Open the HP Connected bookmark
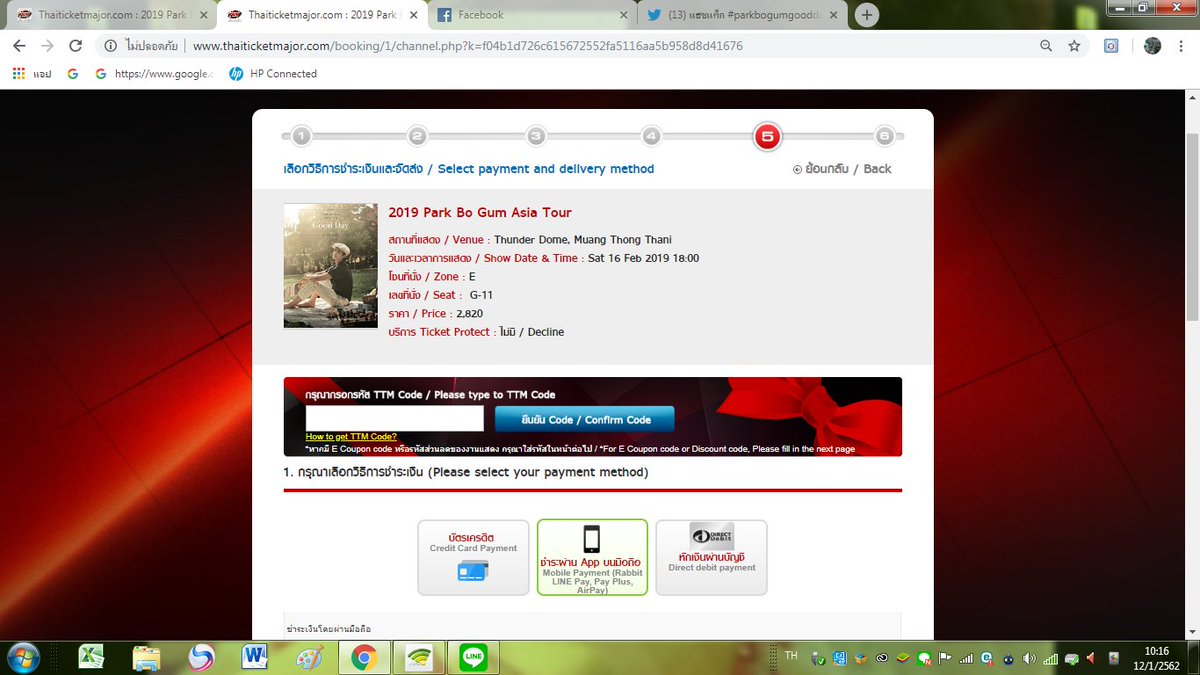Image resolution: width=1200 pixels, height=675 pixels. pyautogui.click(x=272, y=74)
